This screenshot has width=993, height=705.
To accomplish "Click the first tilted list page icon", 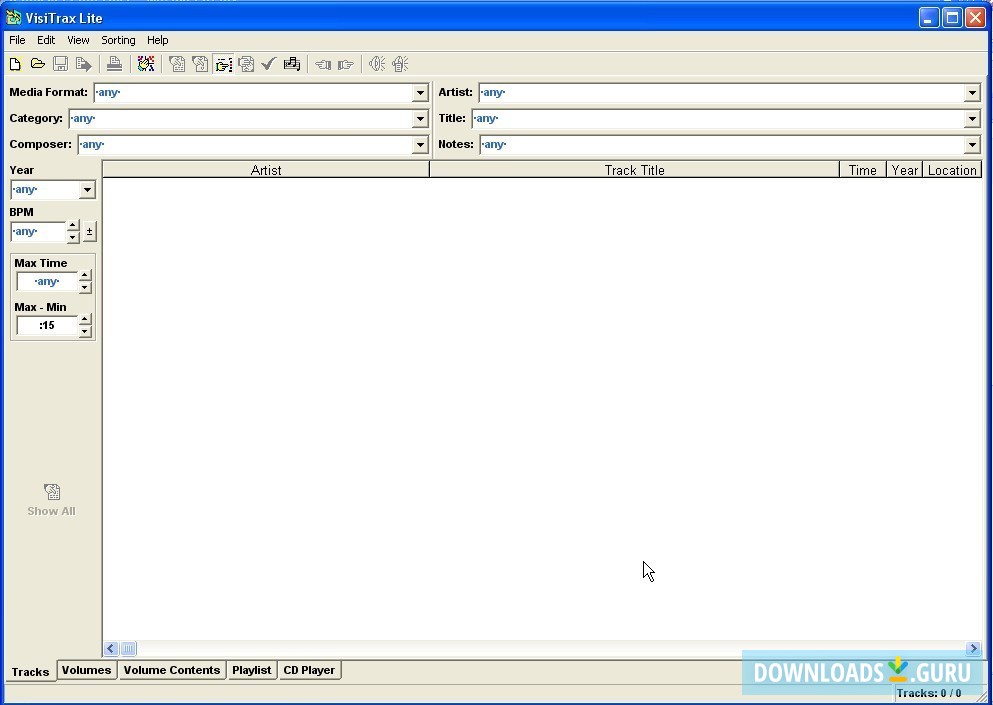I will 177,64.
